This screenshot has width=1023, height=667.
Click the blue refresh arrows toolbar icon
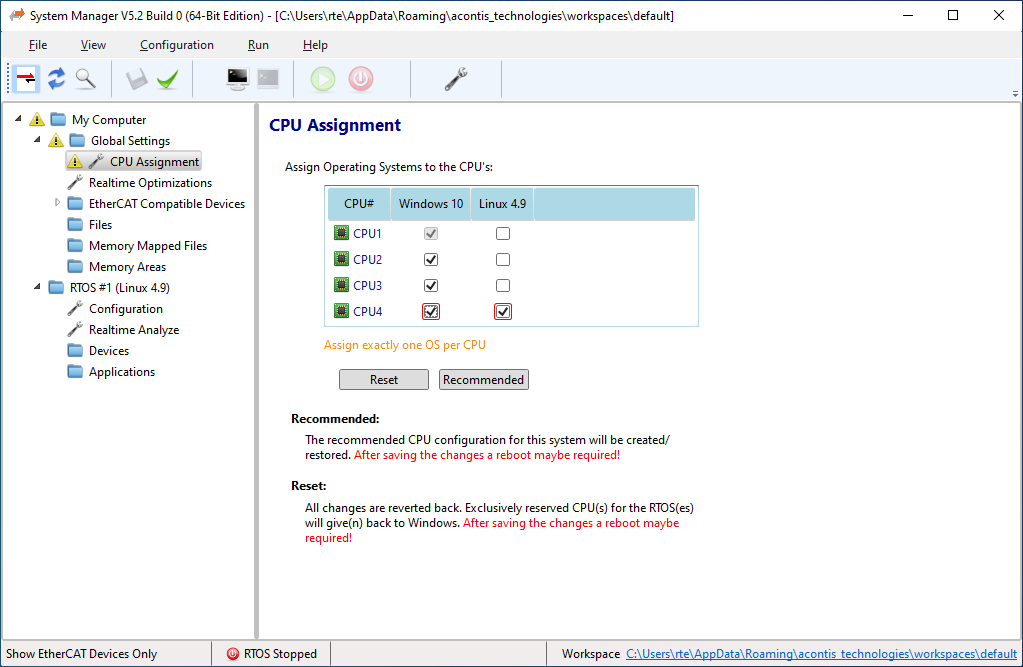pos(56,79)
